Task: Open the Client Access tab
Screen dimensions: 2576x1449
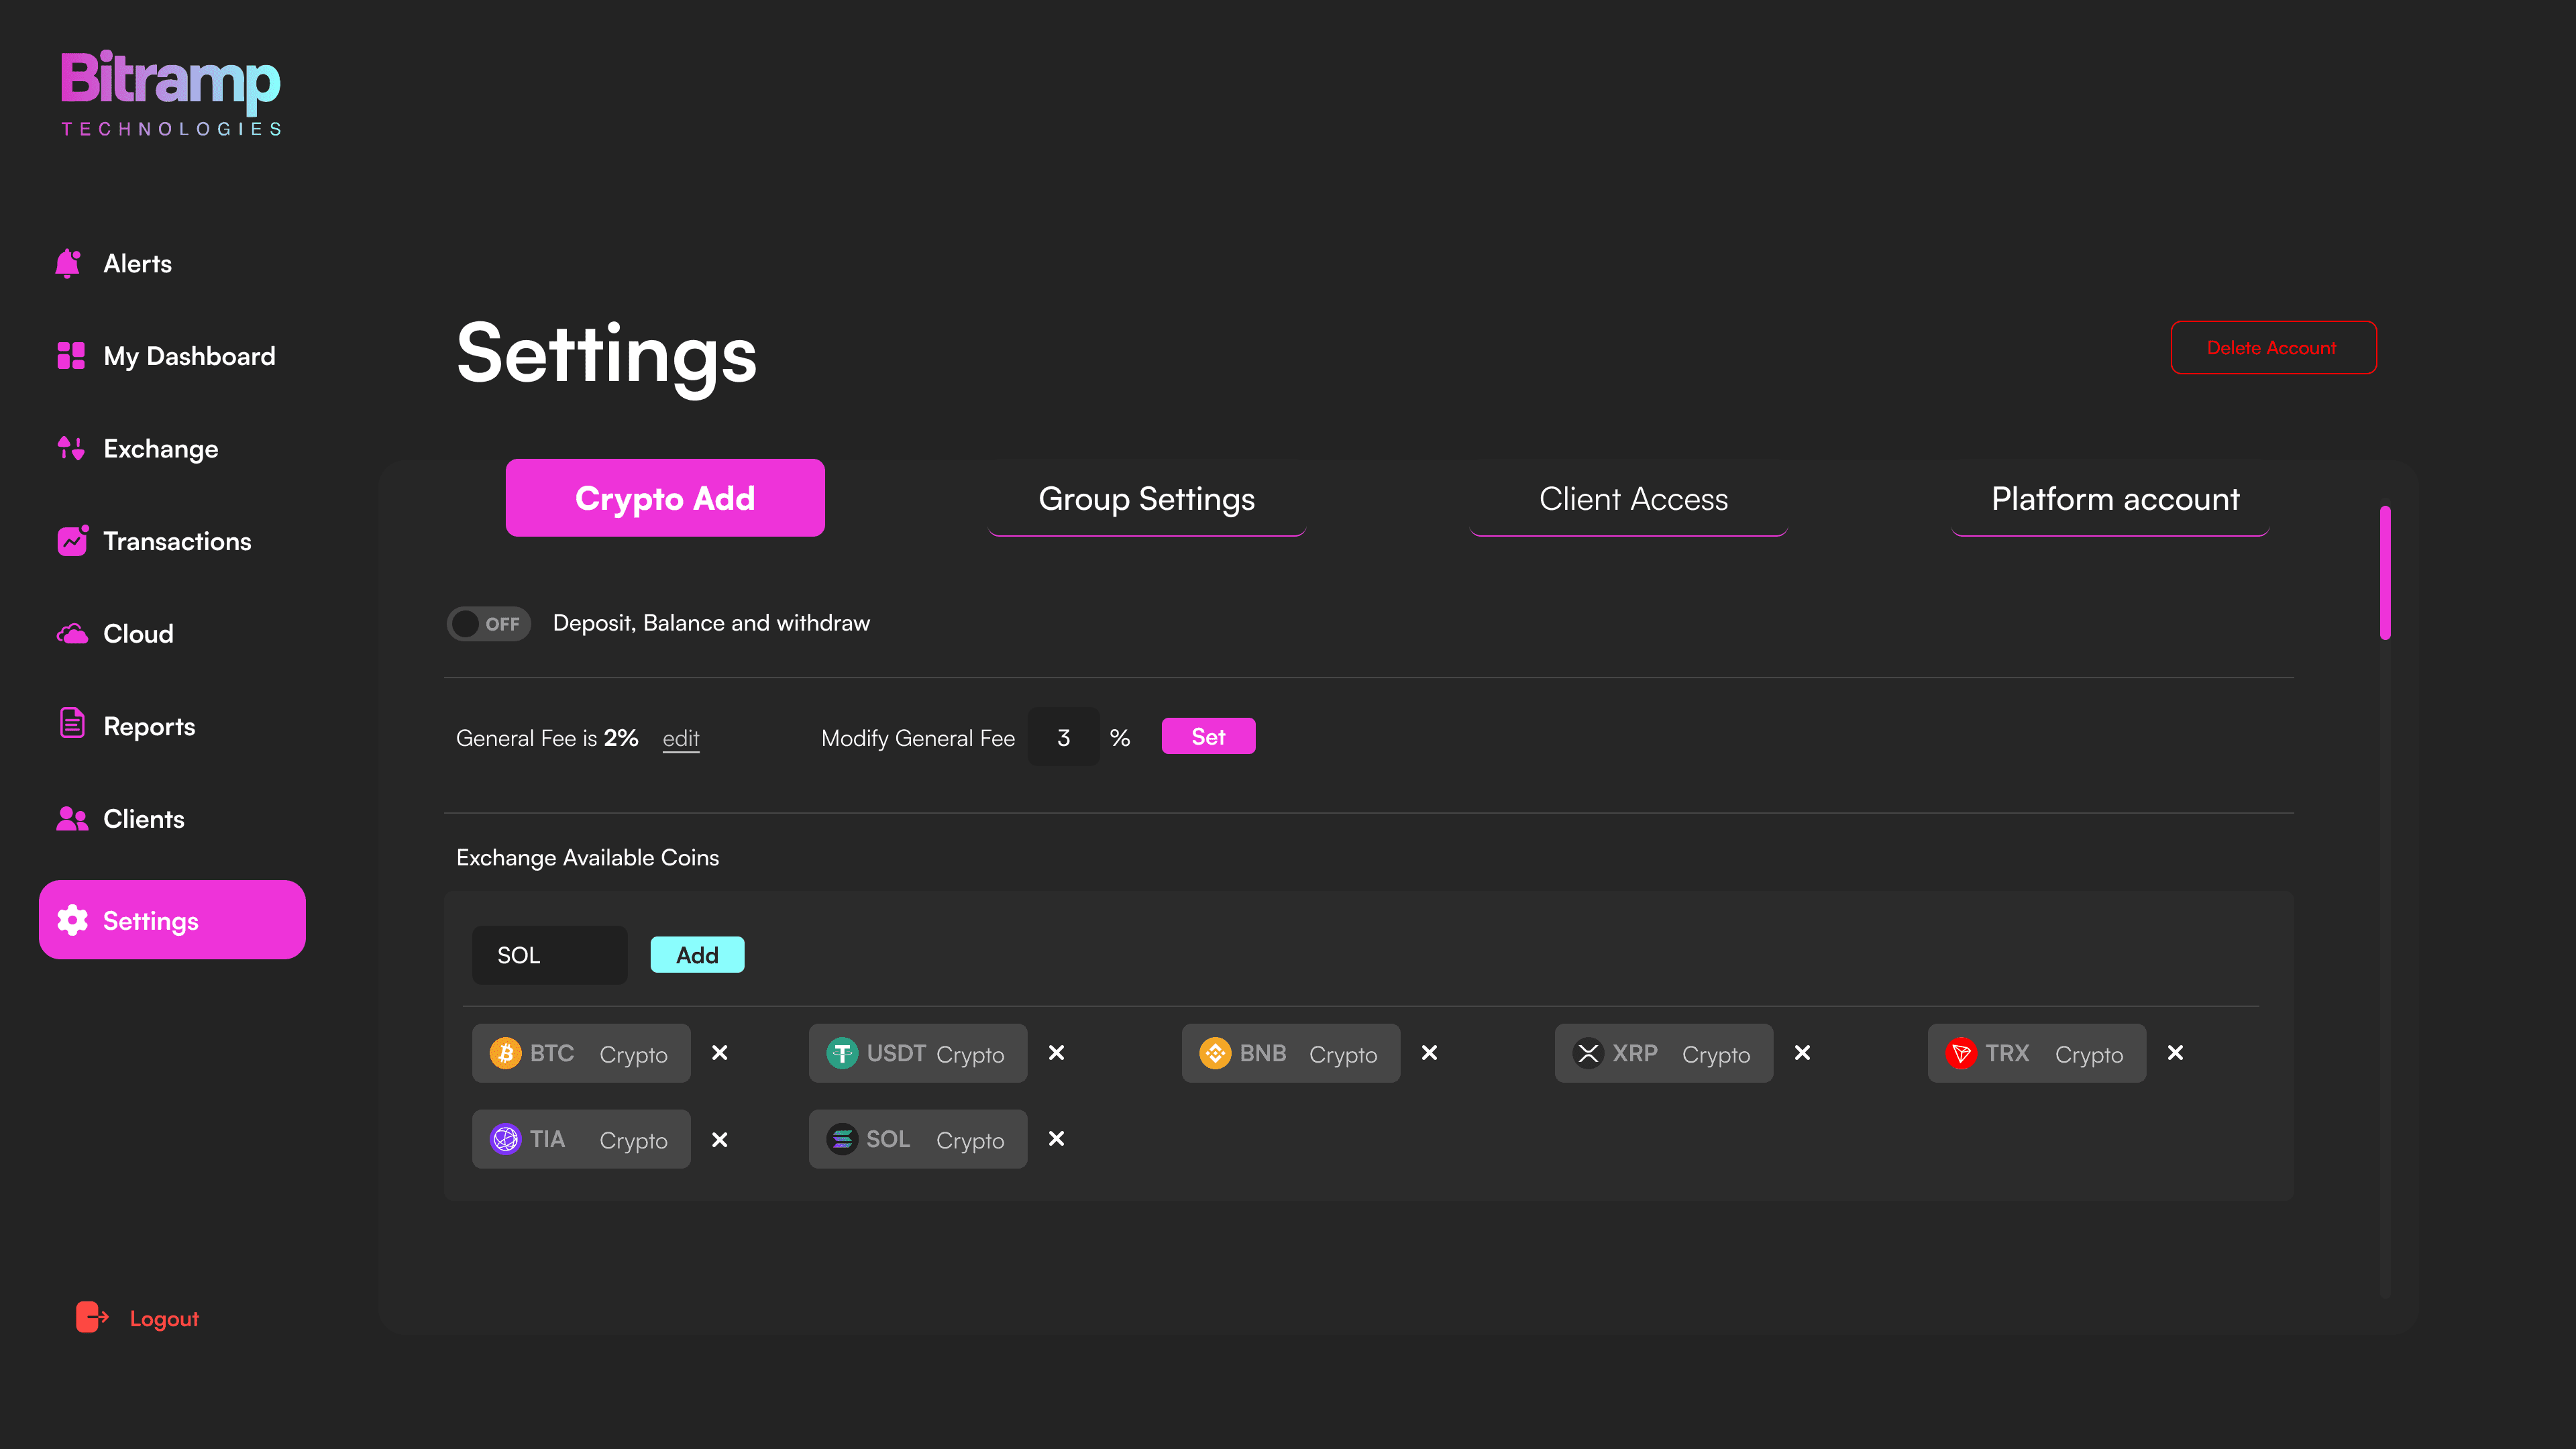Action: click(x=1632, y=499)
